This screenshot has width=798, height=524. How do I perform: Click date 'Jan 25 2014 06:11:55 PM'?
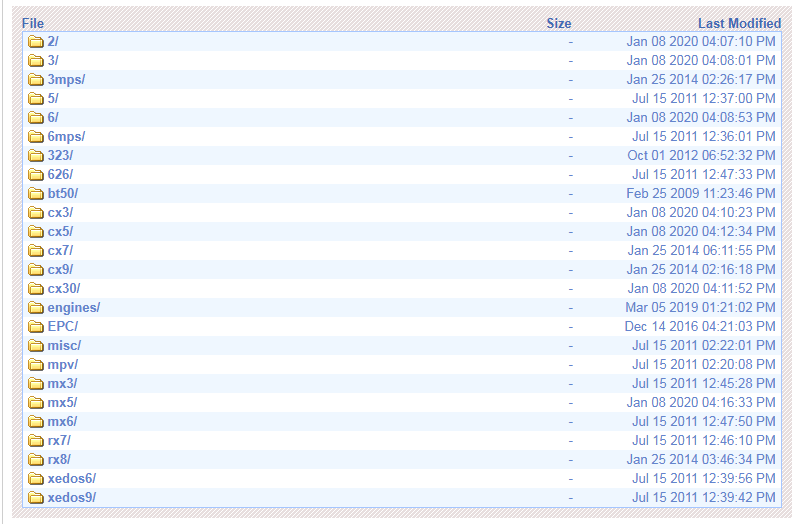[x=701, y=251]
